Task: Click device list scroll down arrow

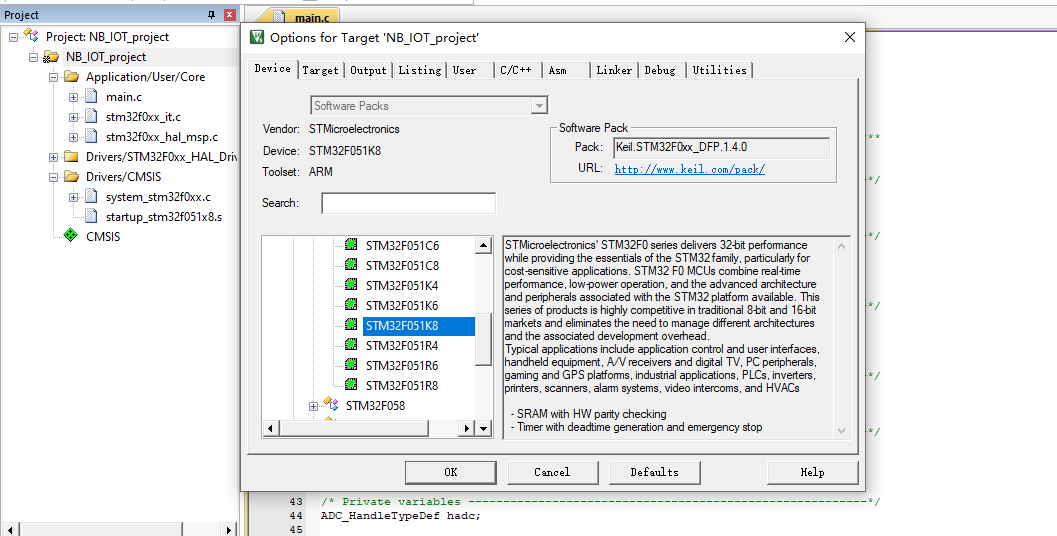Action: [x=483, y=428]
